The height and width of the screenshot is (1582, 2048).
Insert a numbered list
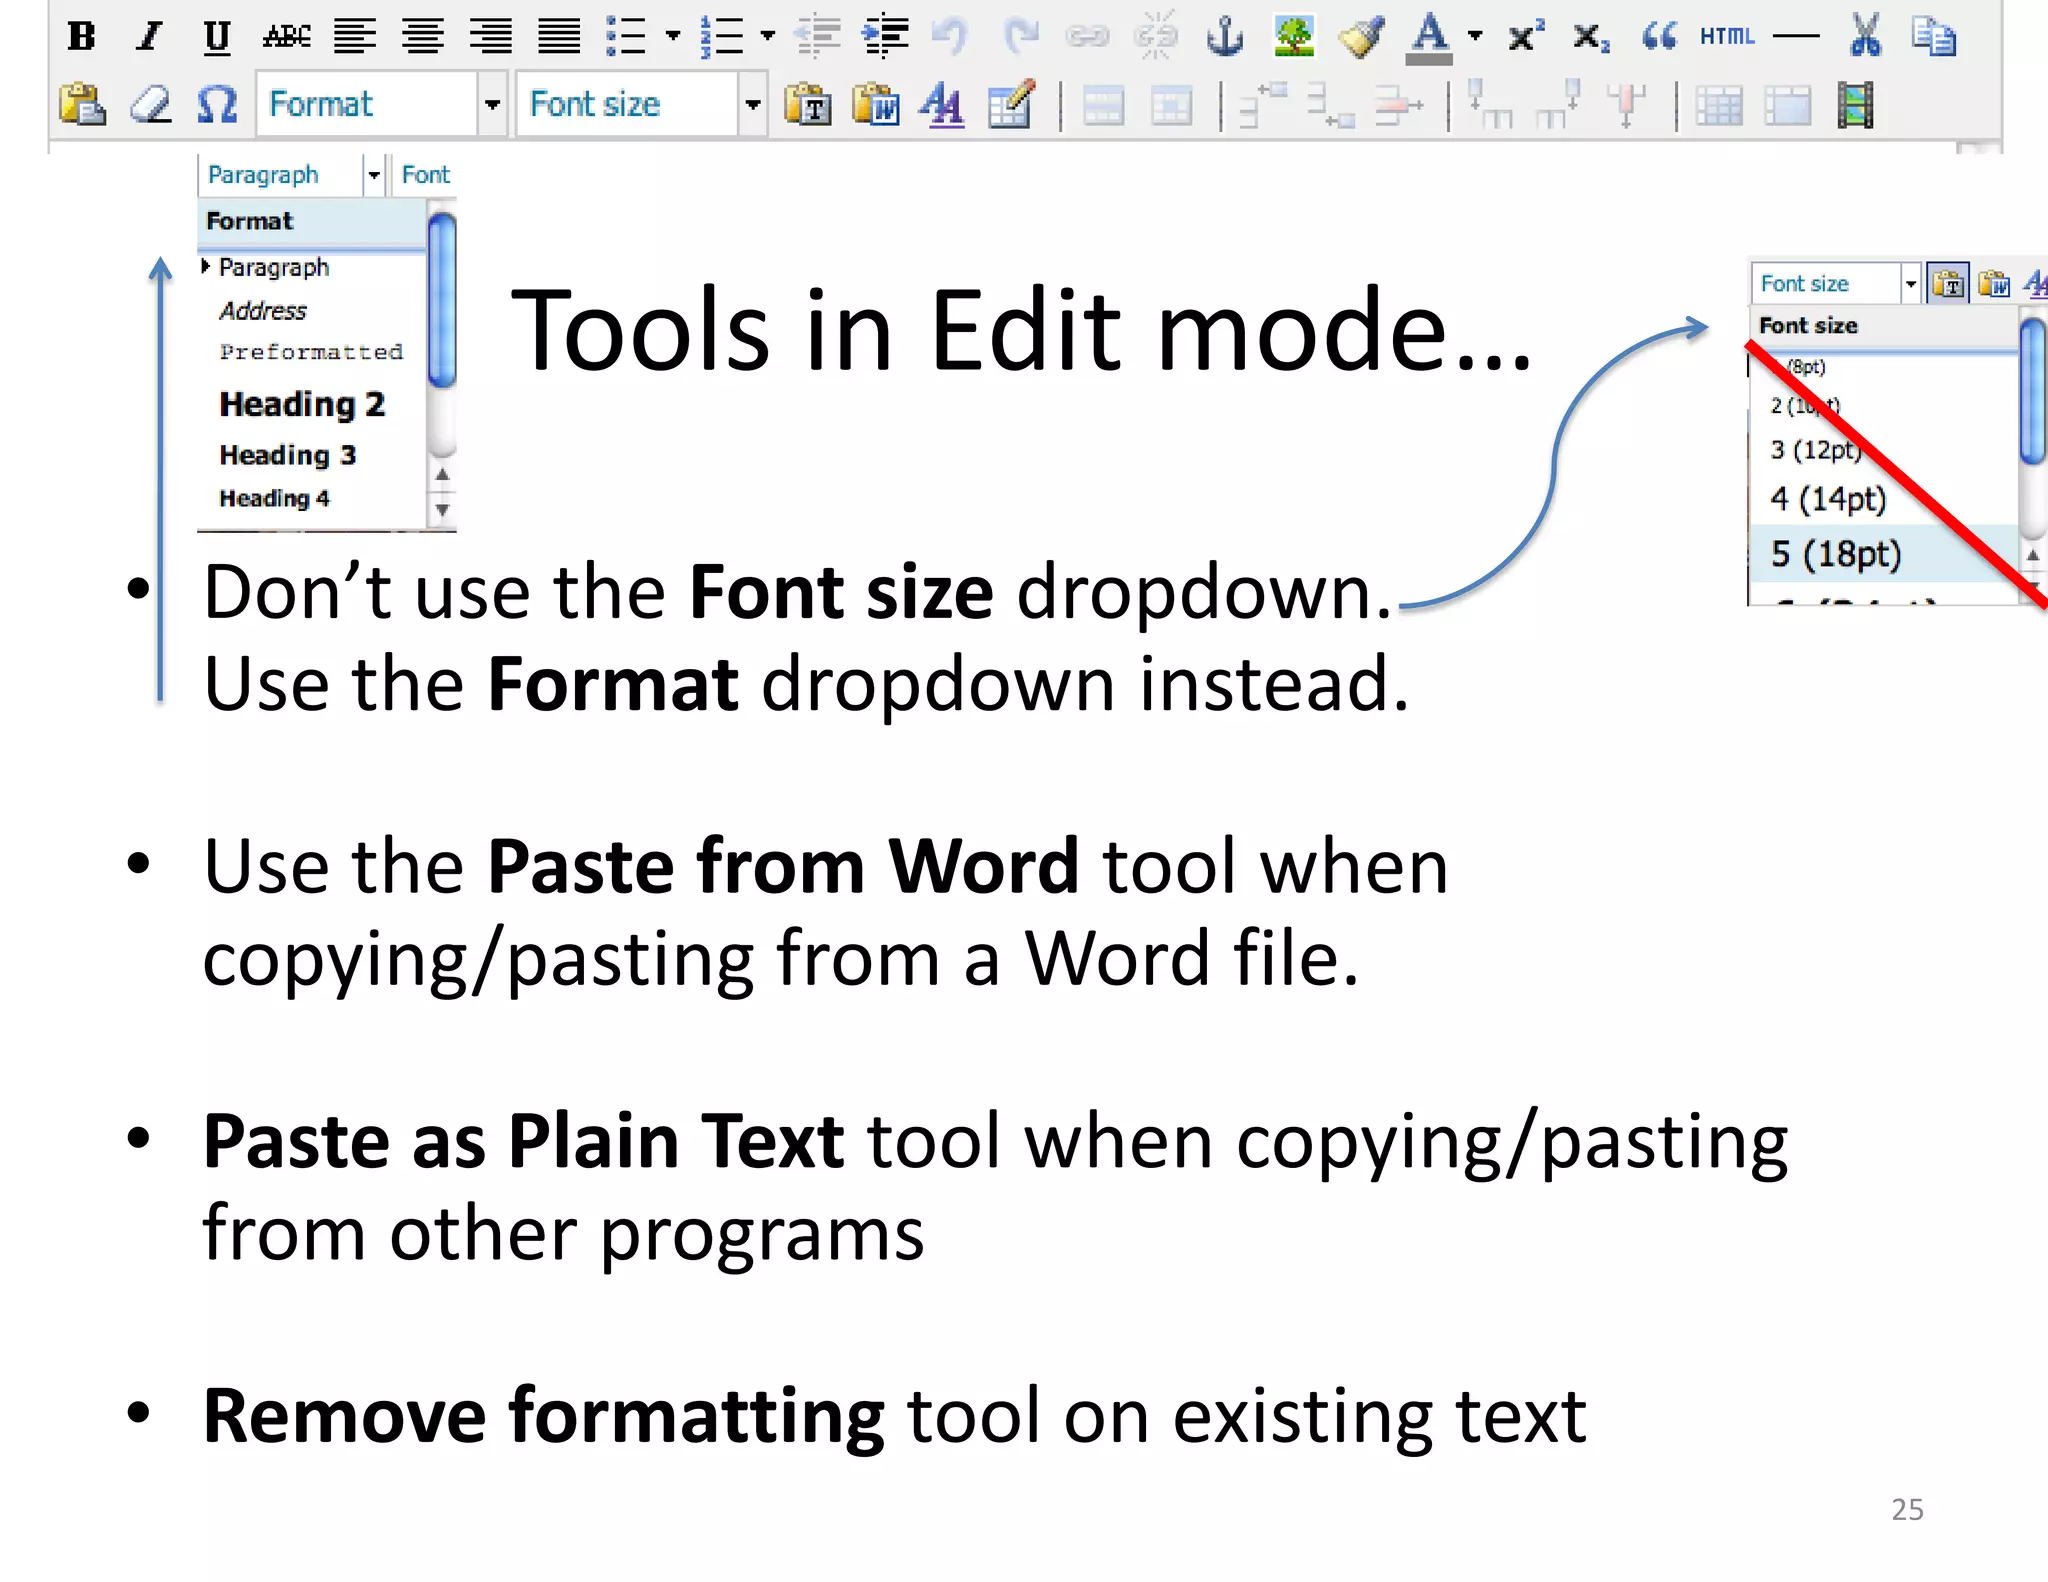click(x=722, y=37)
